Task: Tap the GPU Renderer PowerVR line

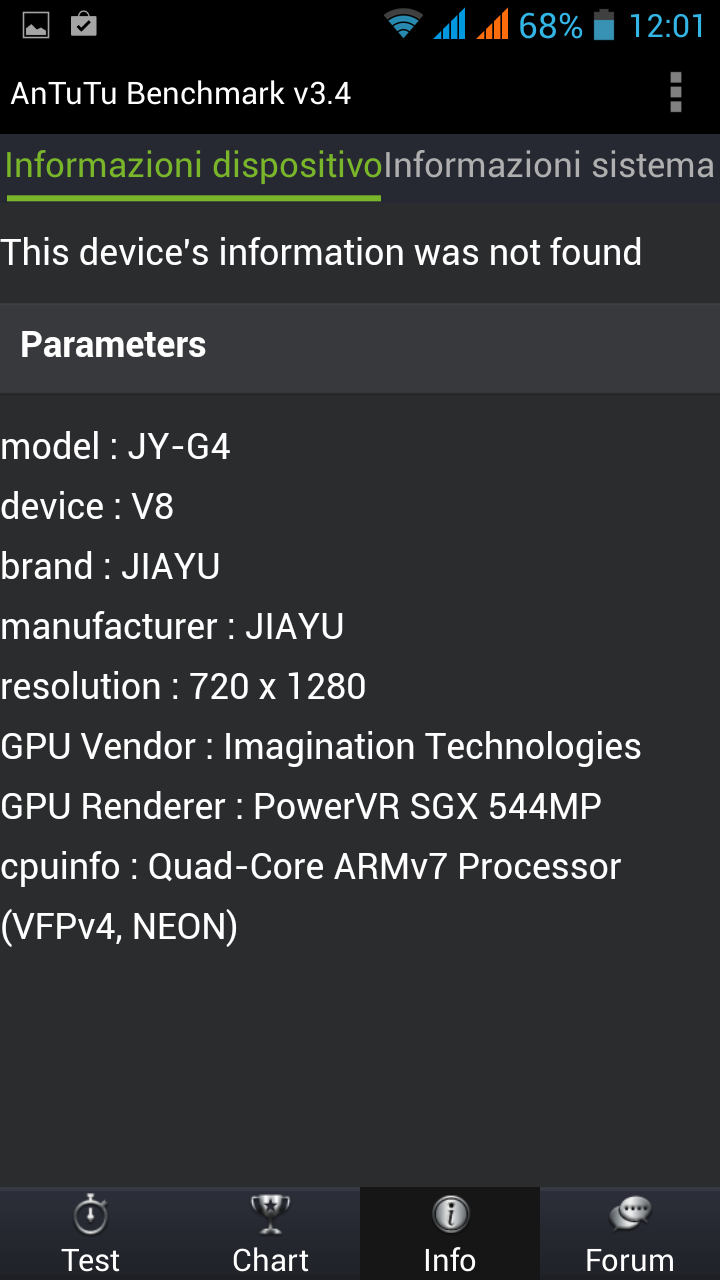Action: pyautogui.click(x=301, y=807)
